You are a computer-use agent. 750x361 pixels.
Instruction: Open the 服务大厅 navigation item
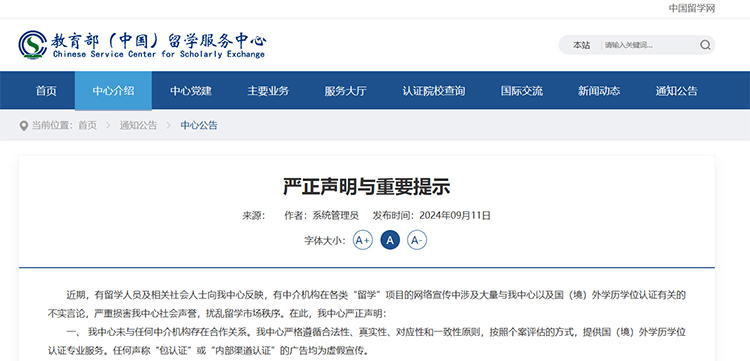[345, 91]
